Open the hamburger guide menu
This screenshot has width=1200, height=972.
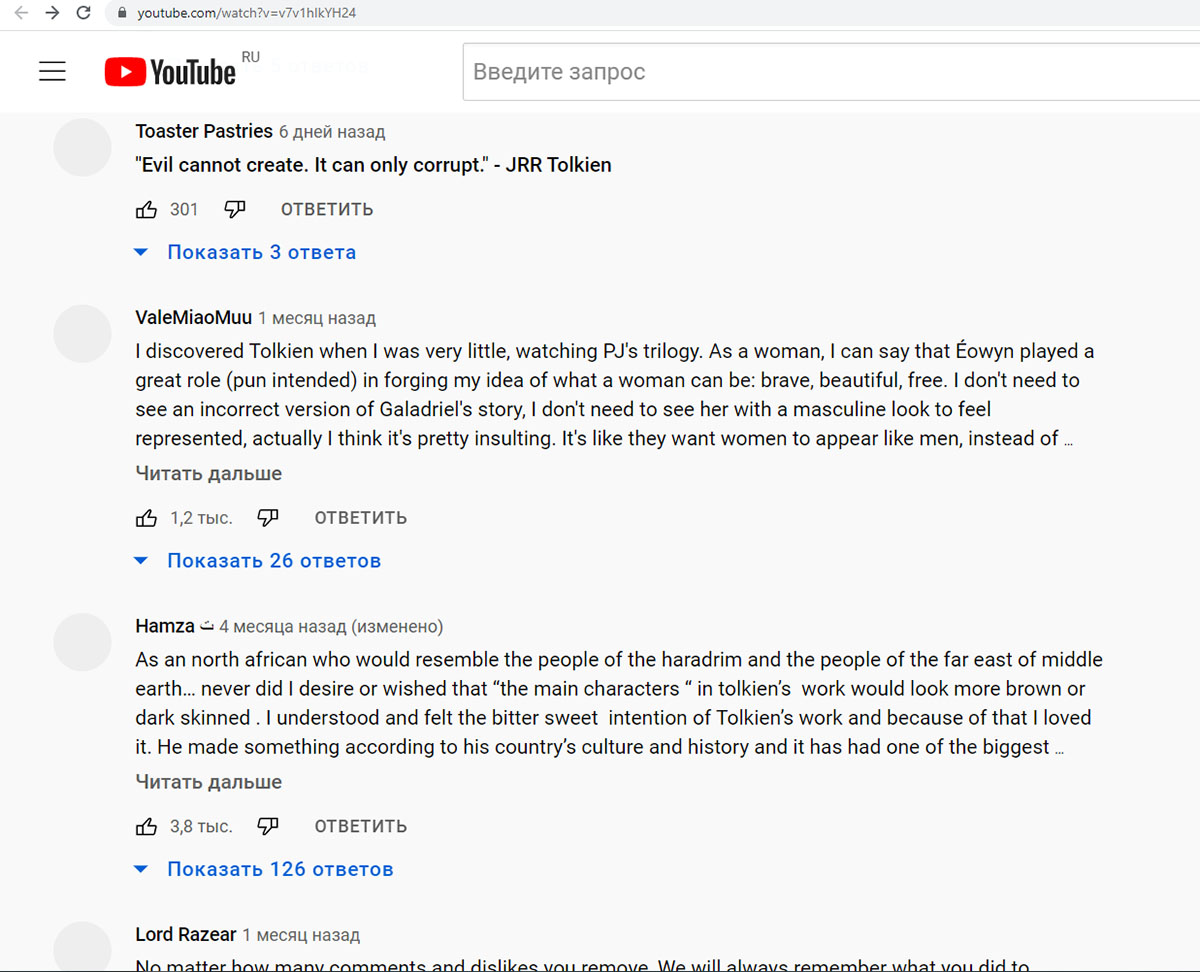tap(52, 71)
